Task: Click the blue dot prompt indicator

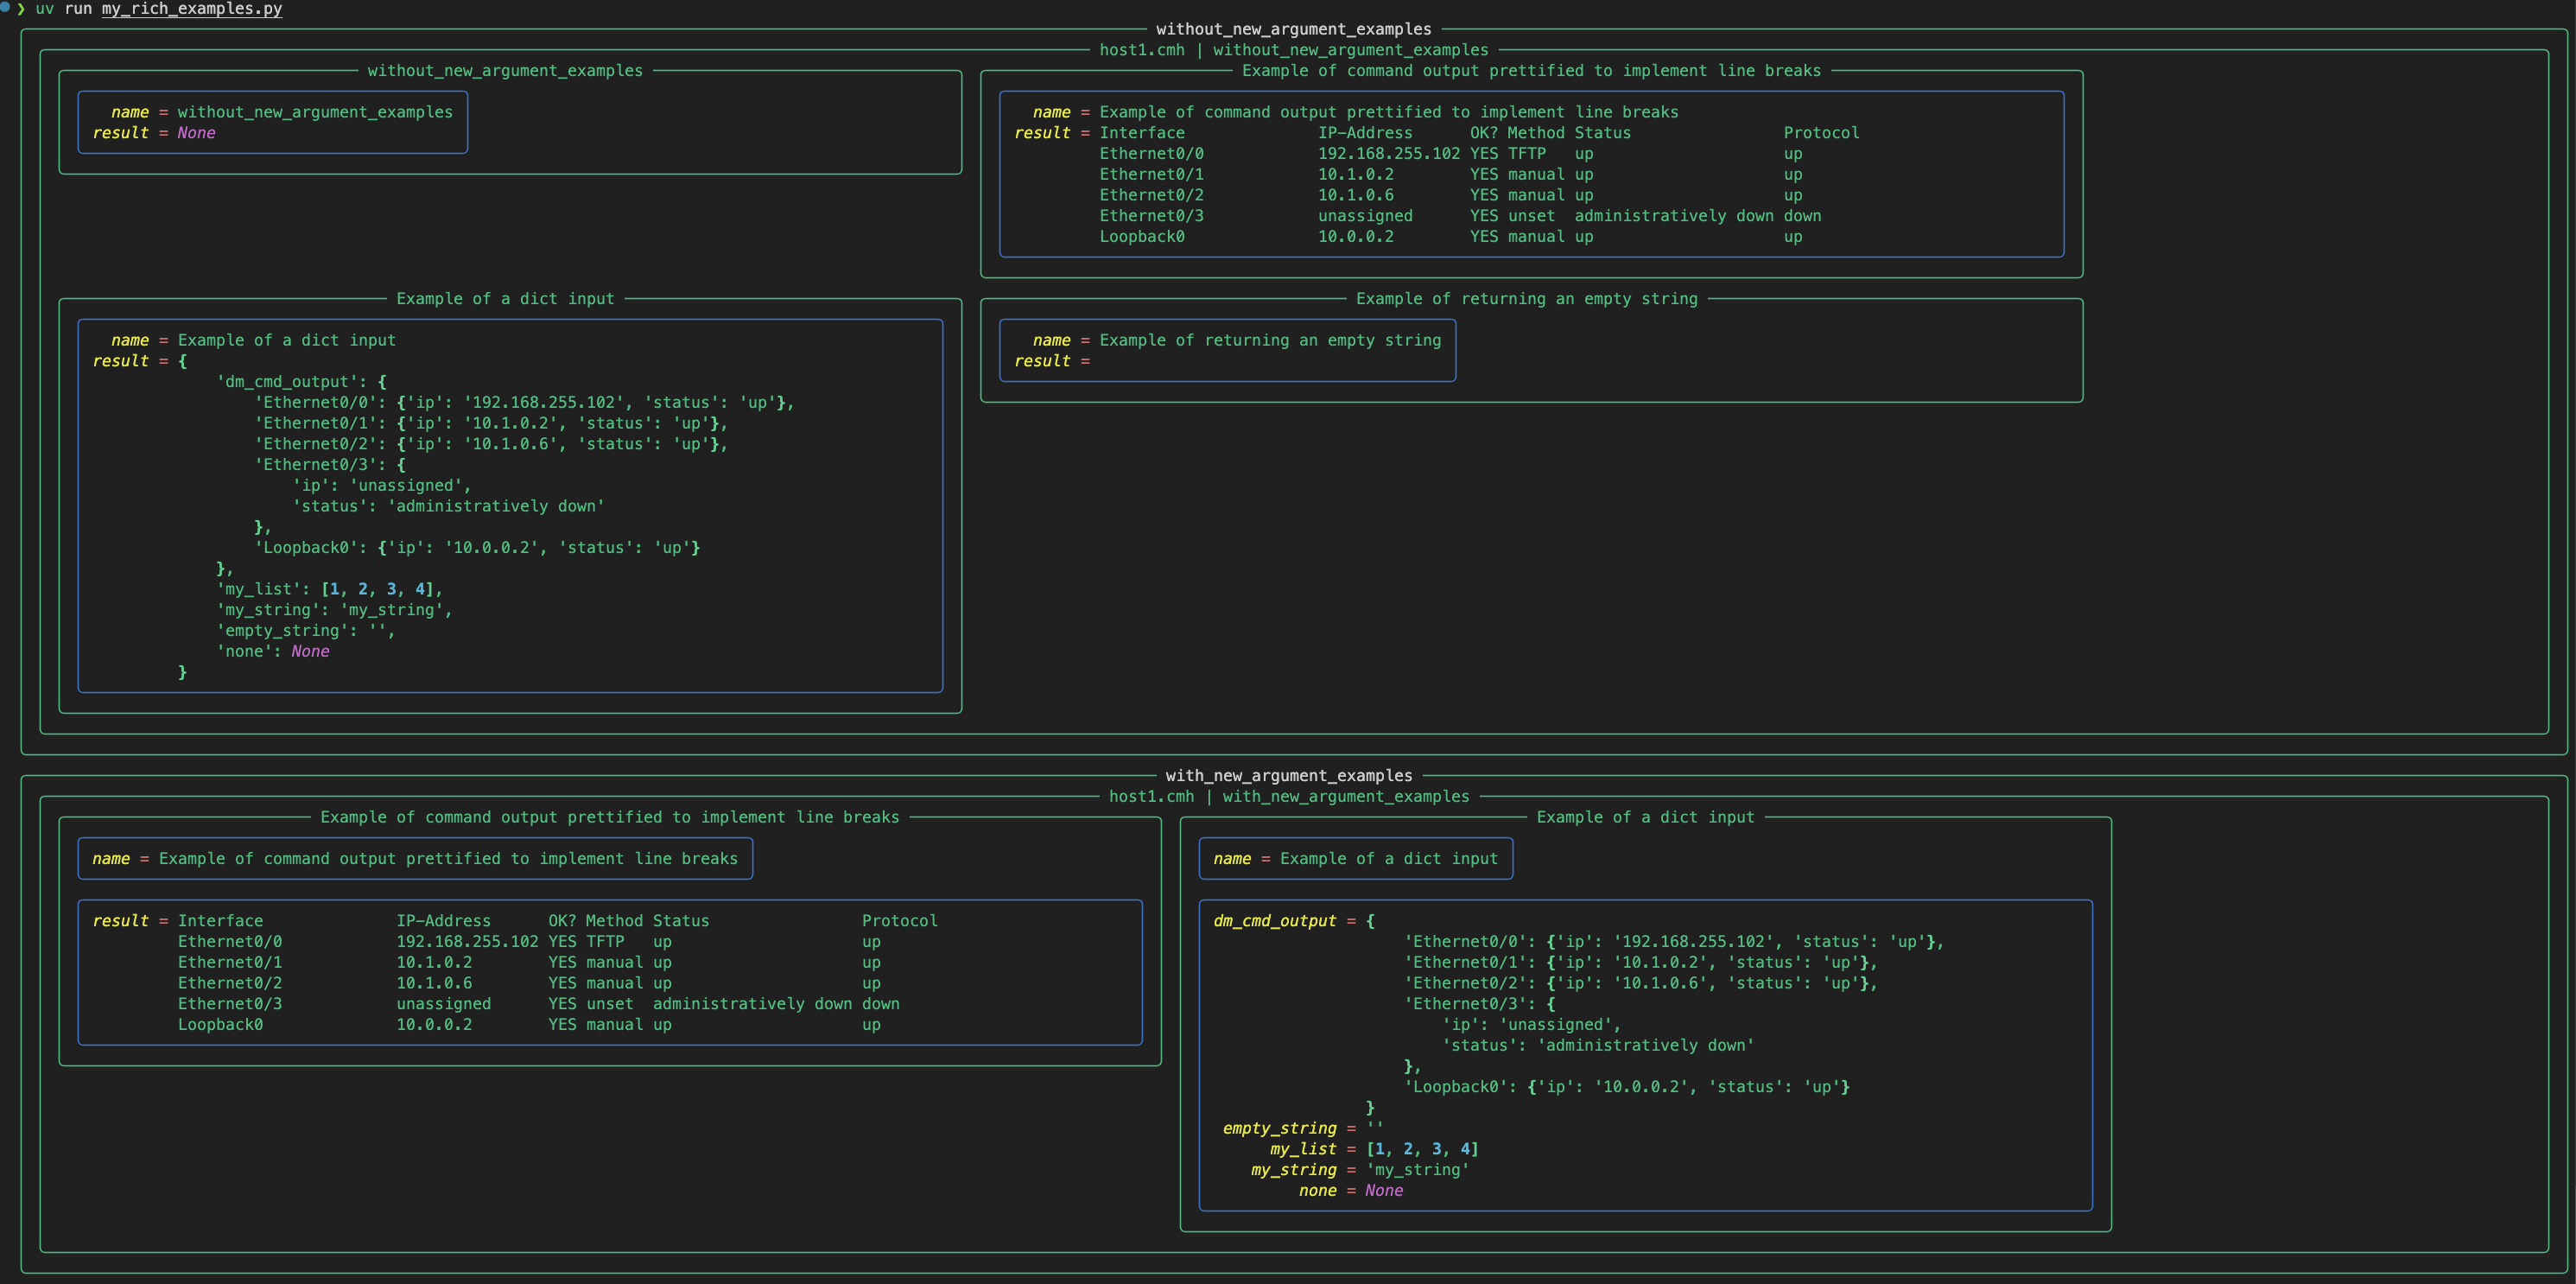Action: click(5, 7)
